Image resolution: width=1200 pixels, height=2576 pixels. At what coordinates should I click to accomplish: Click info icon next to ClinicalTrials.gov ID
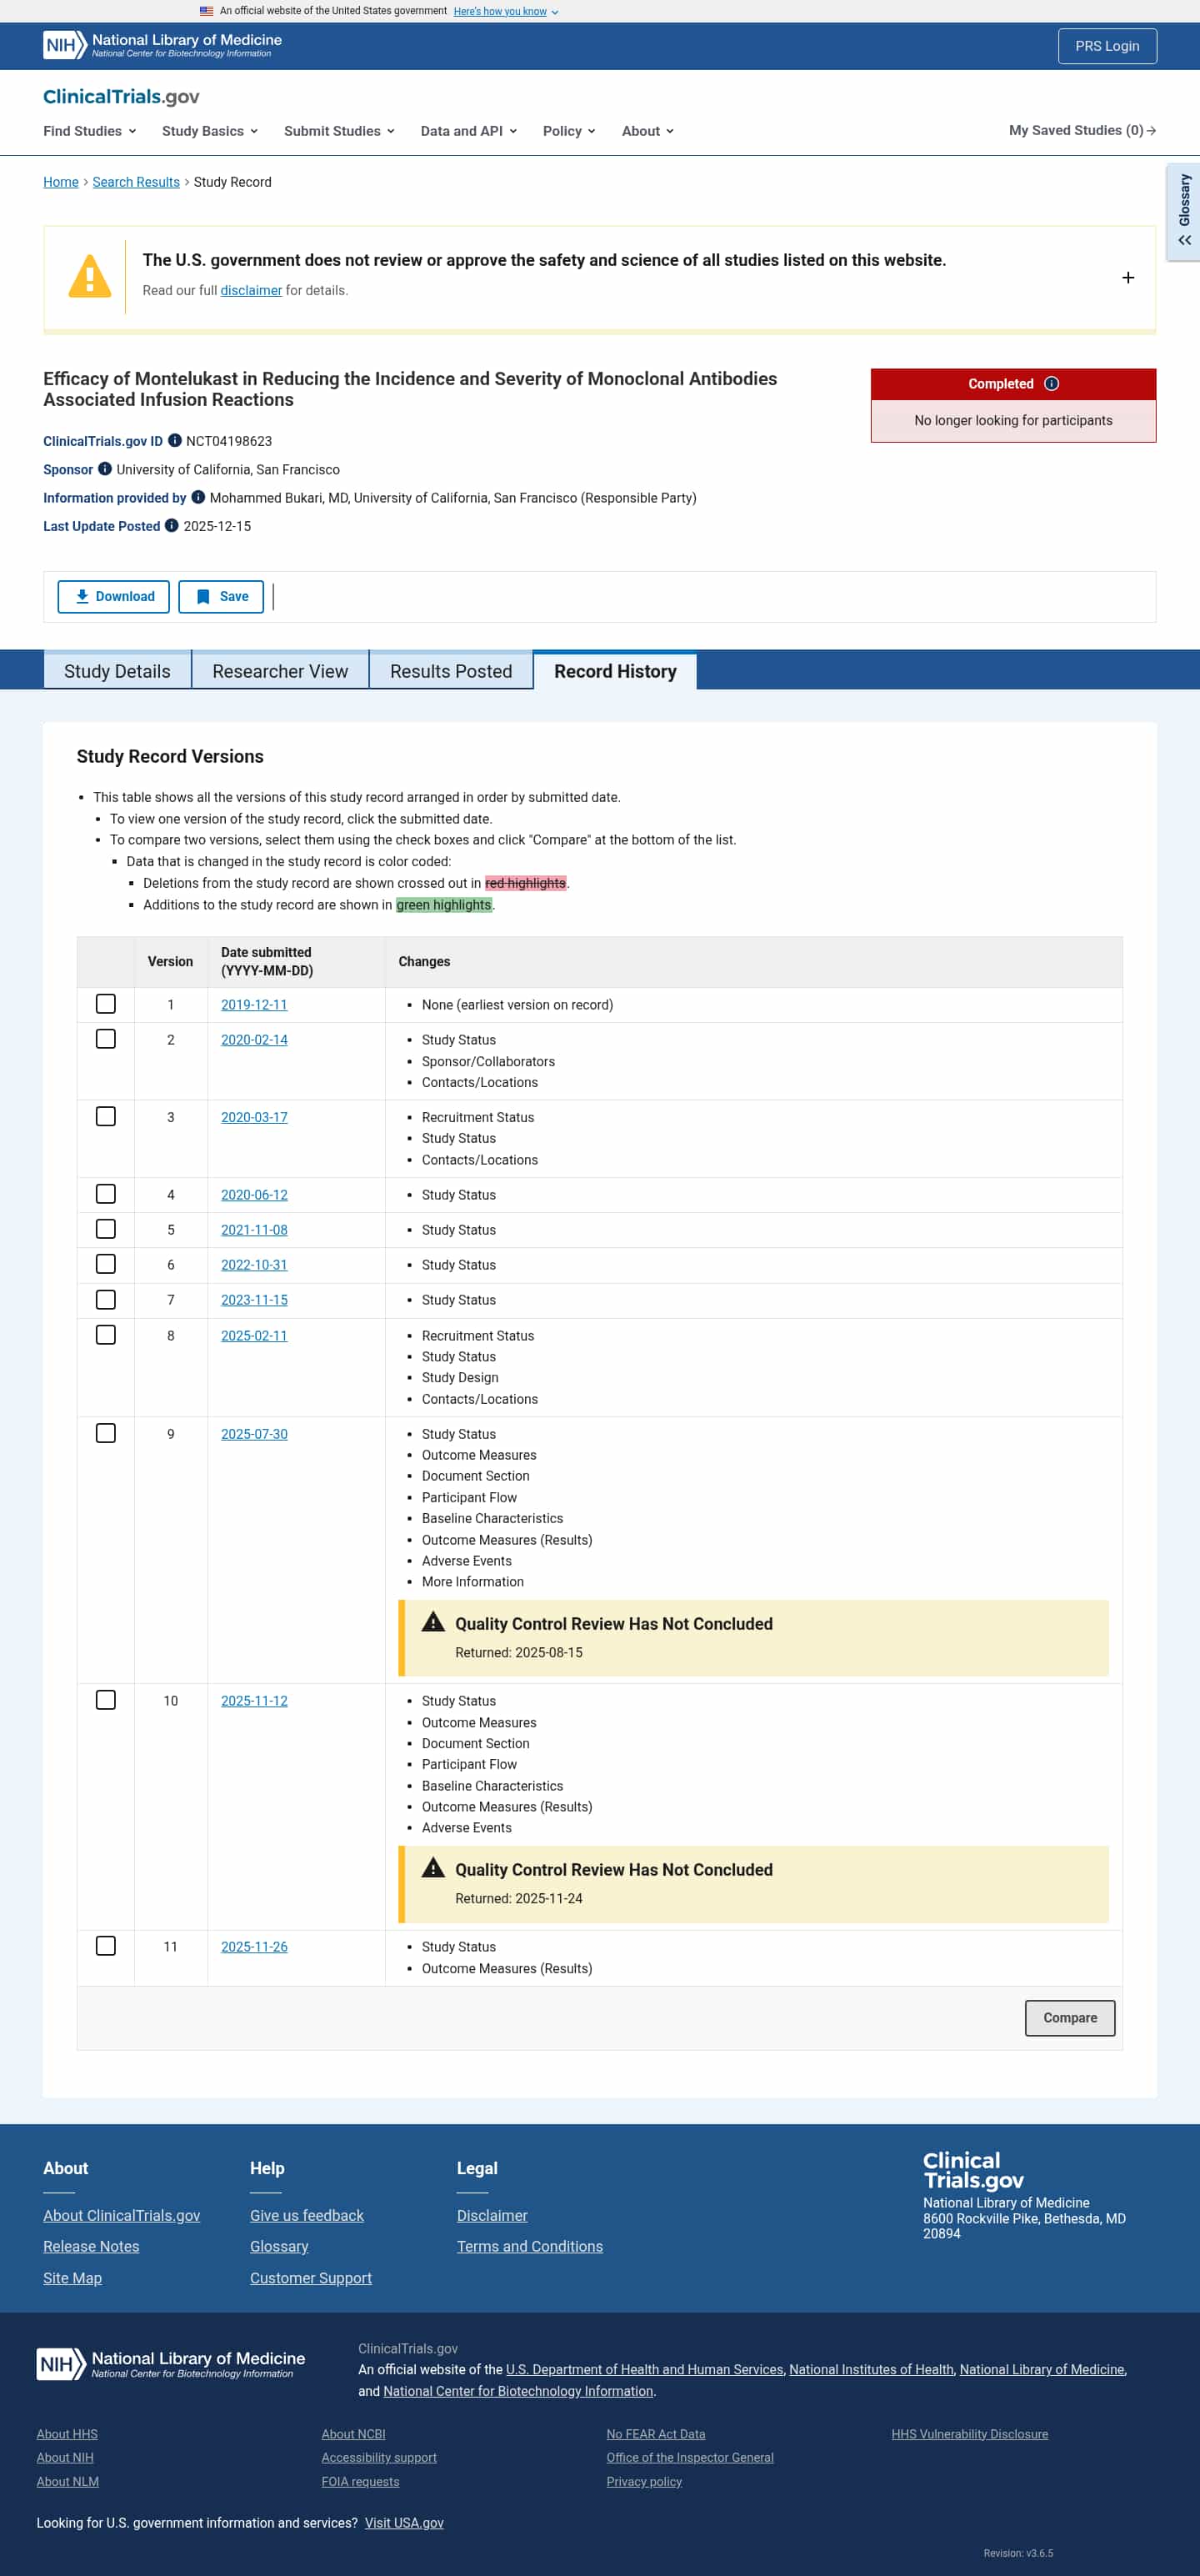(175, 441)
